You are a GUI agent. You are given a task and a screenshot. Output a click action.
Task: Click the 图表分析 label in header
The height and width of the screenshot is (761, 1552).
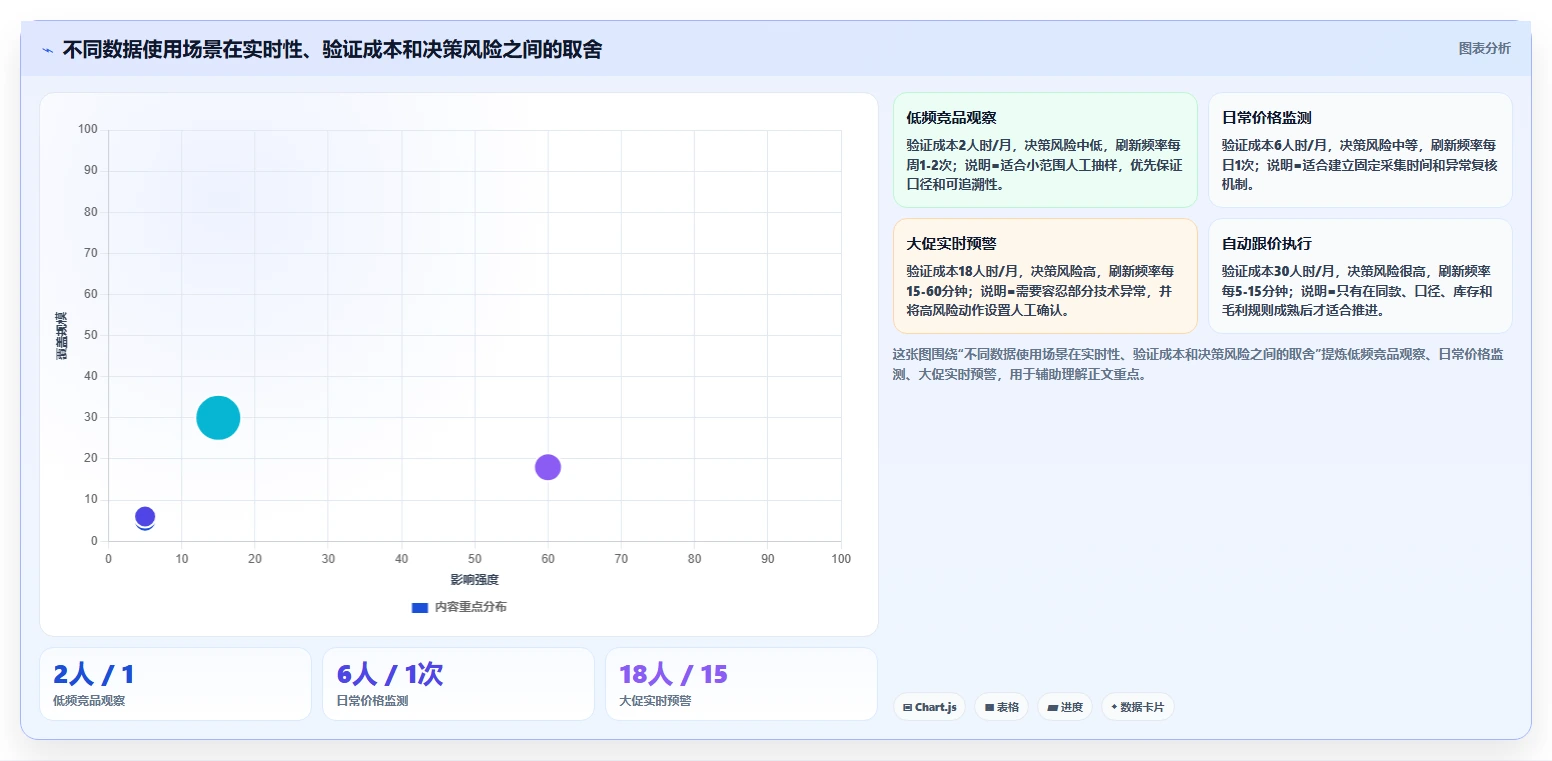1485,48
